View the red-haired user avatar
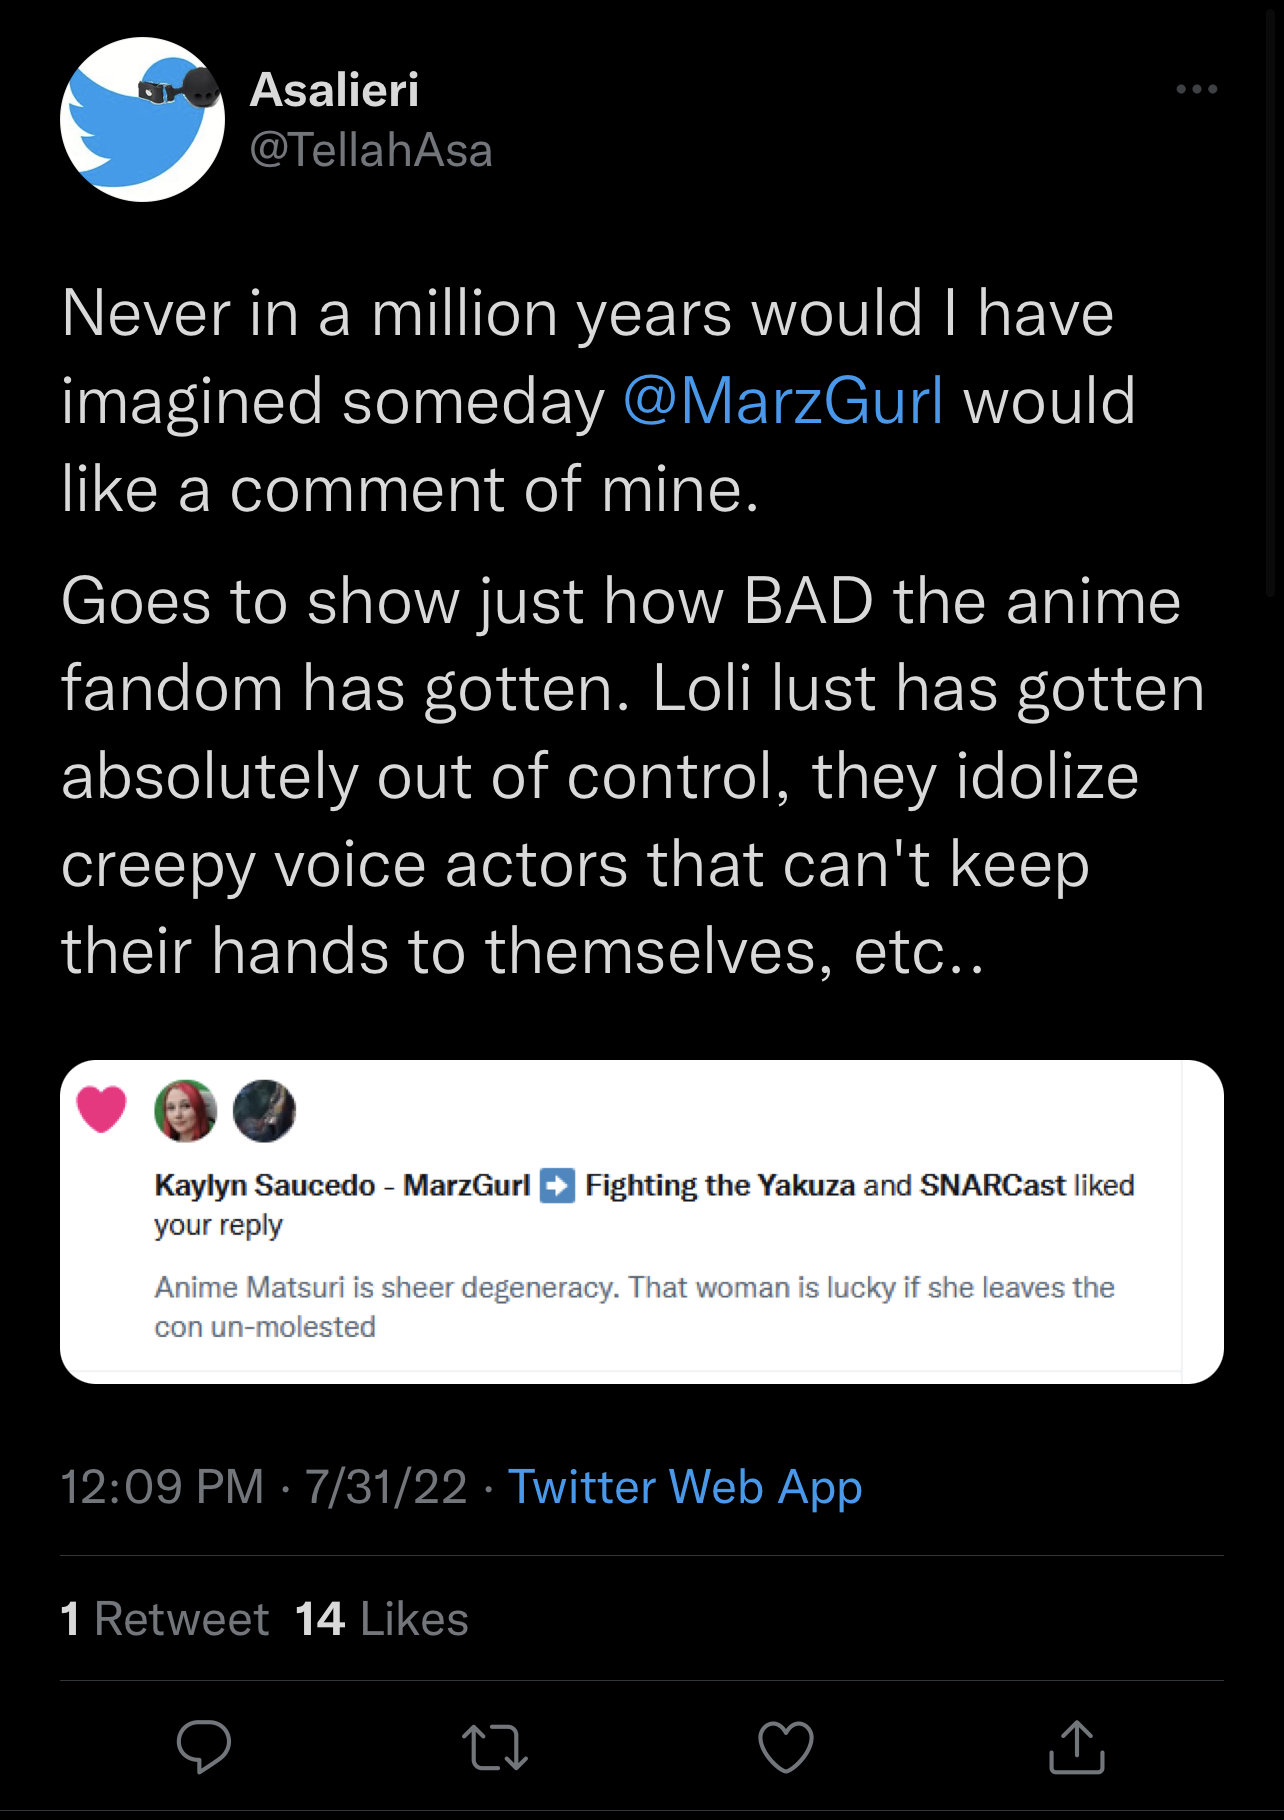Screen dimensions: 1284x1820 (x=185, y=1111)
